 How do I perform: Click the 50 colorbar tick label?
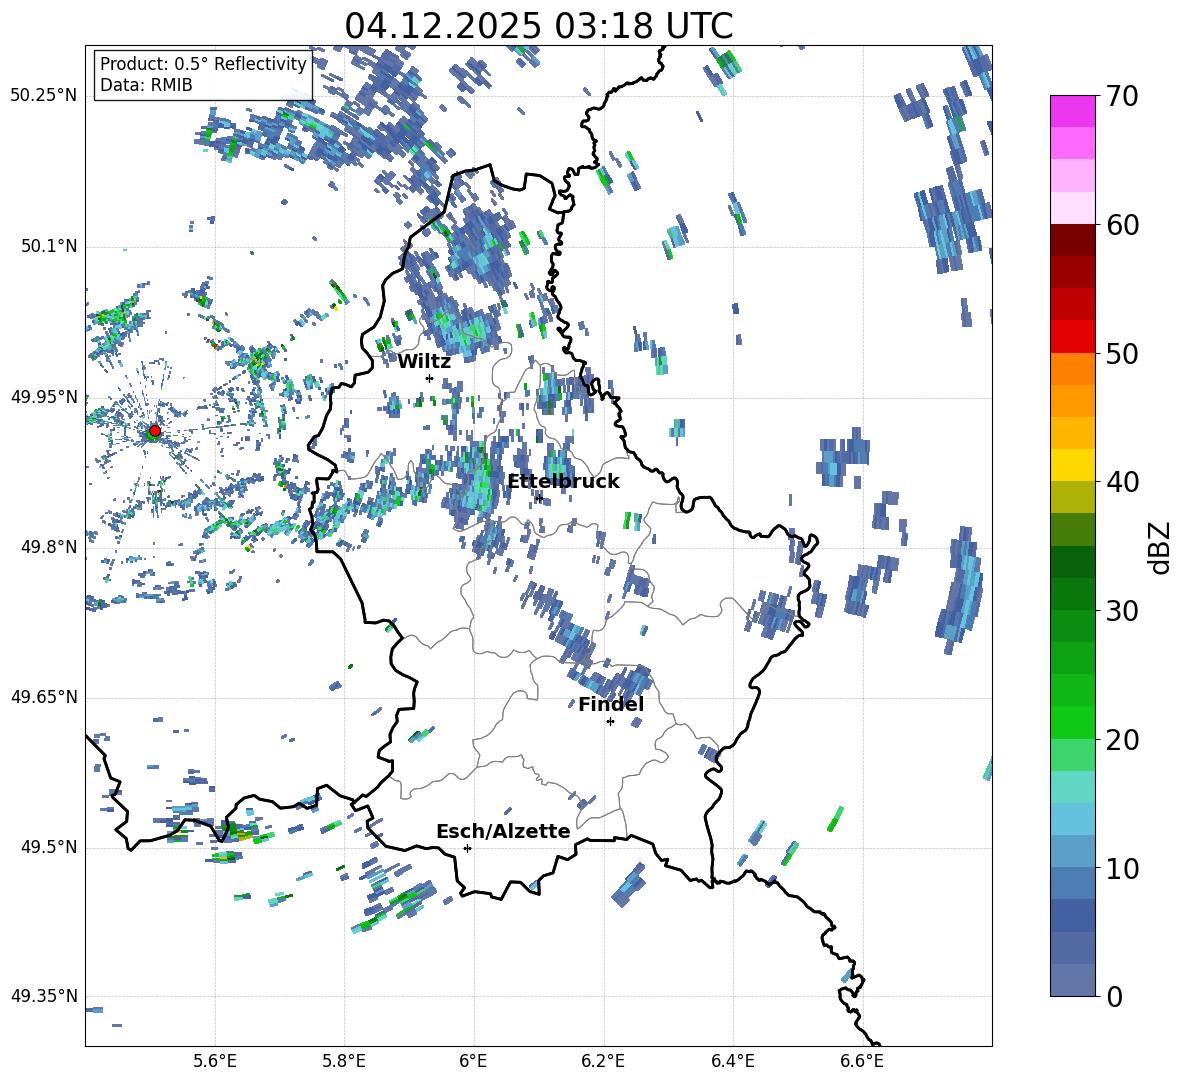click(1122, 353)
